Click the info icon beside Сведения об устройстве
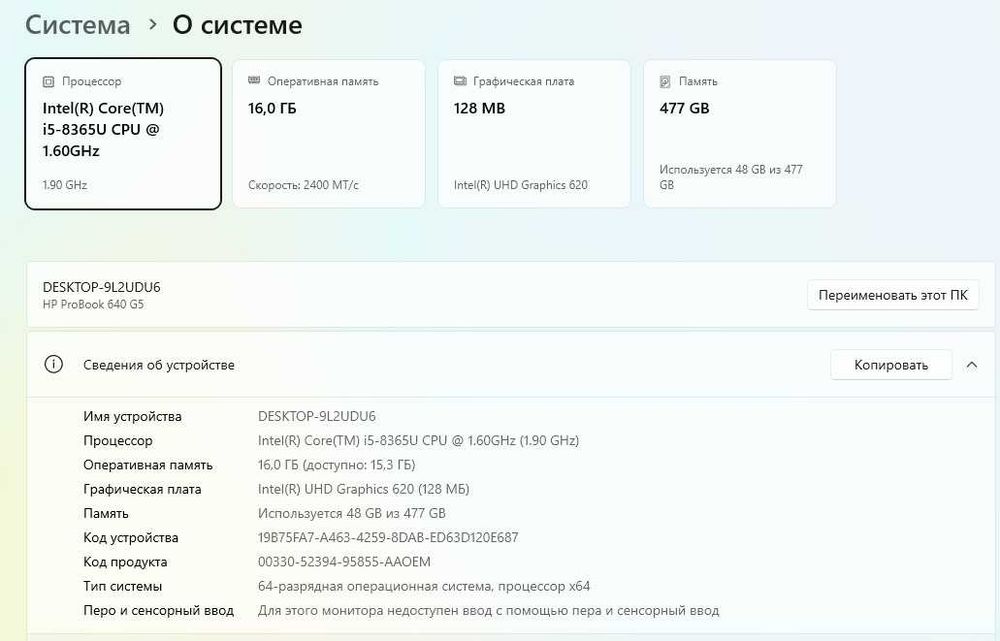 pyautogui.click(x=54, y=364)
